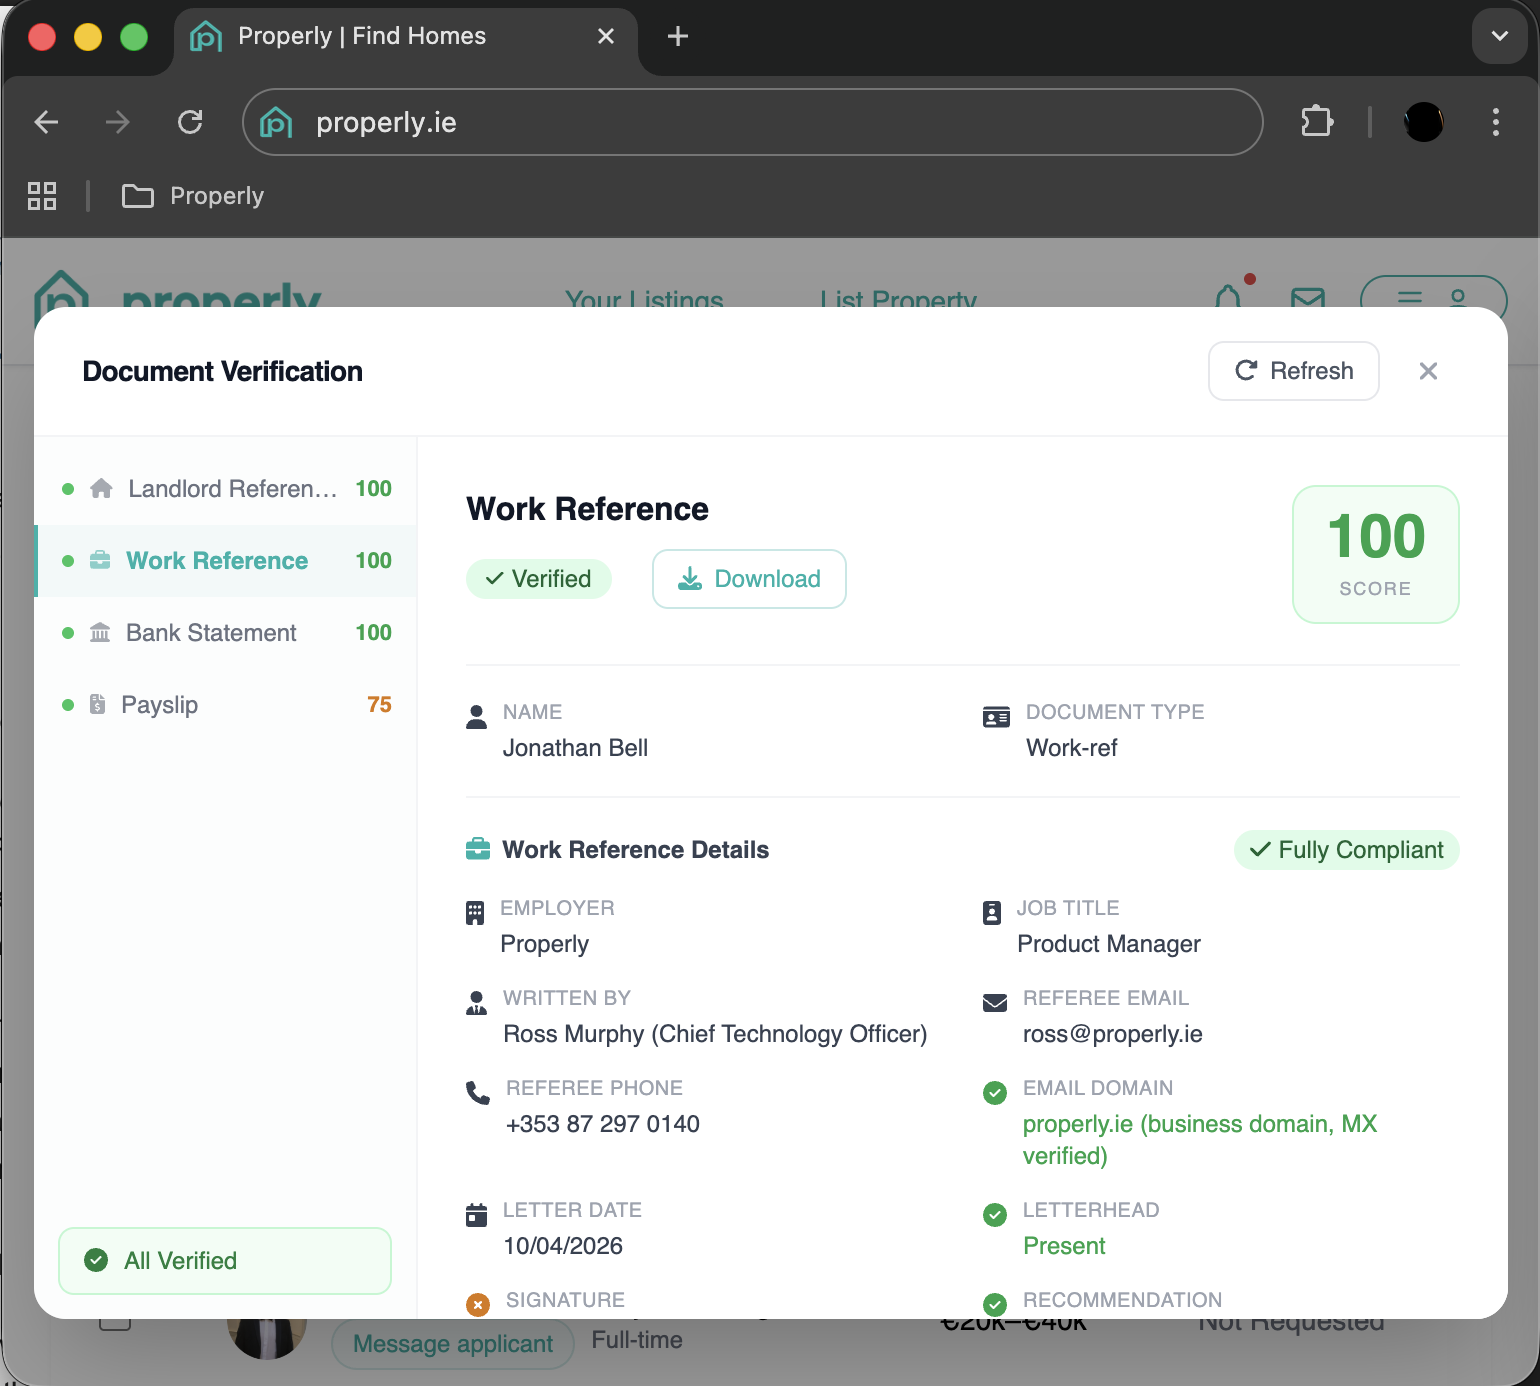
Task: Select the Bank Statement bank icon
Action: pos(101,632)
